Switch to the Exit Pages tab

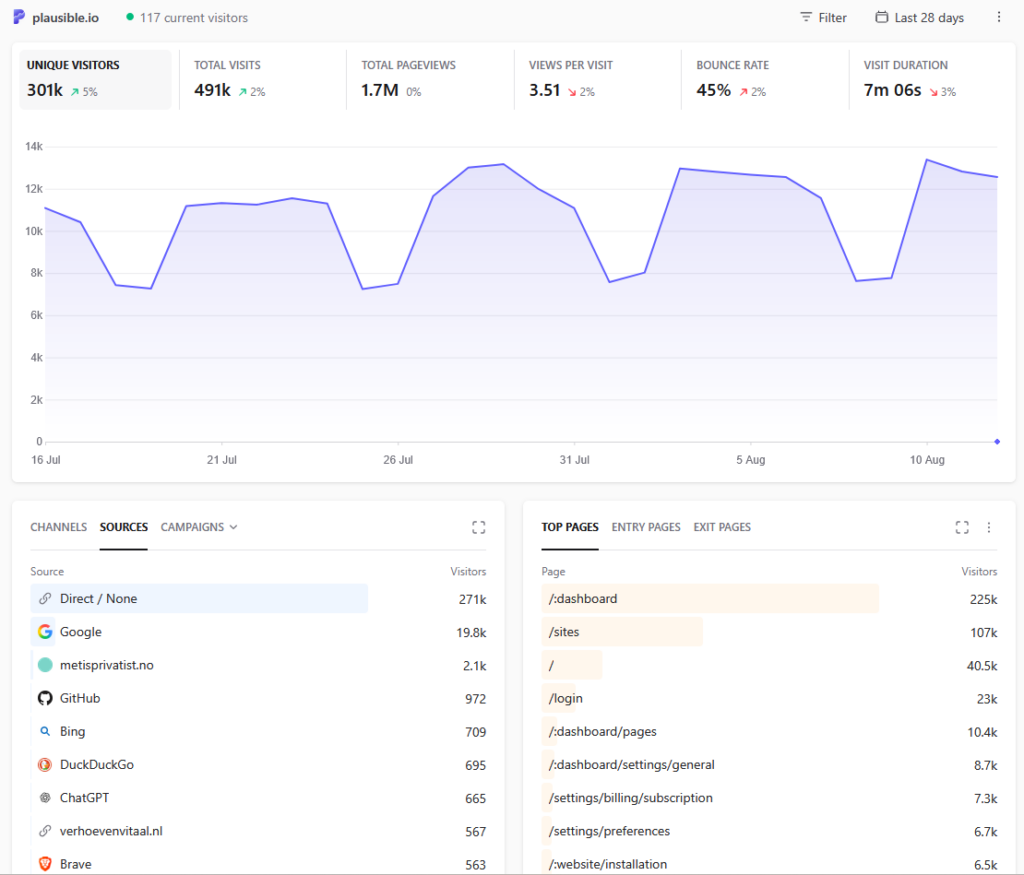[x=722, y=527]
